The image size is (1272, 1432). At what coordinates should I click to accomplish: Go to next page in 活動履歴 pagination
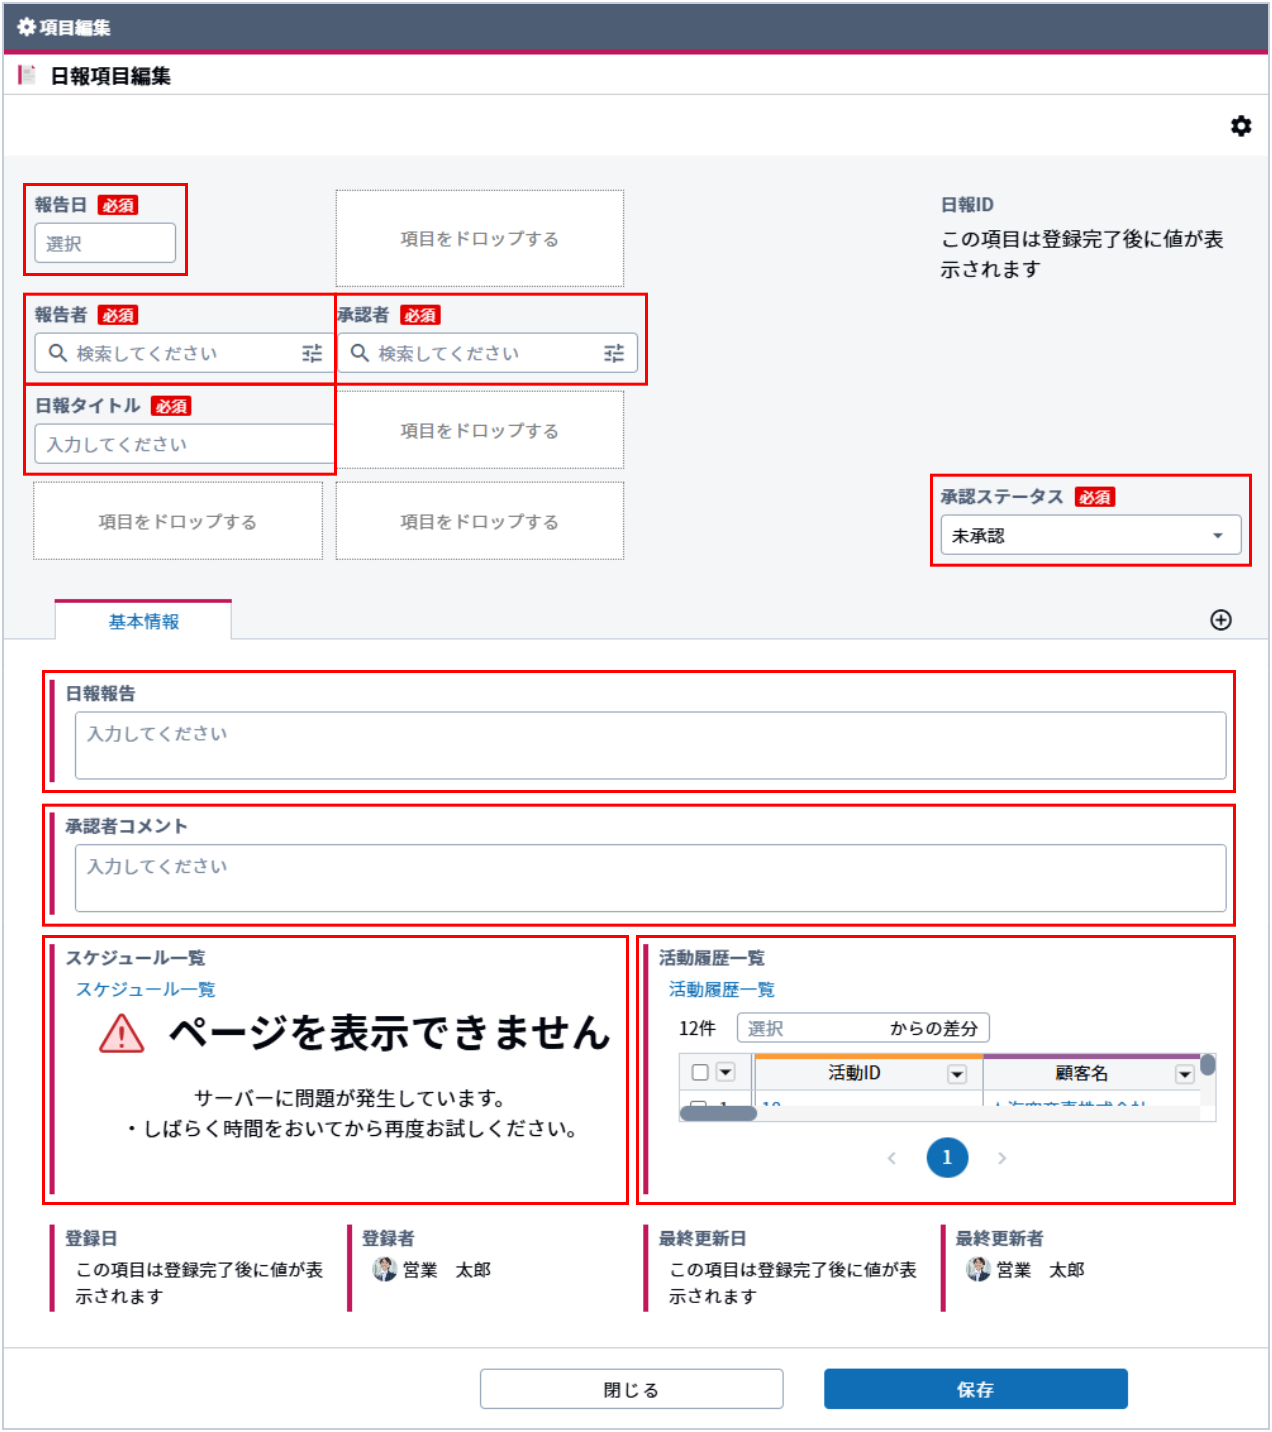coord(1002,1158)
